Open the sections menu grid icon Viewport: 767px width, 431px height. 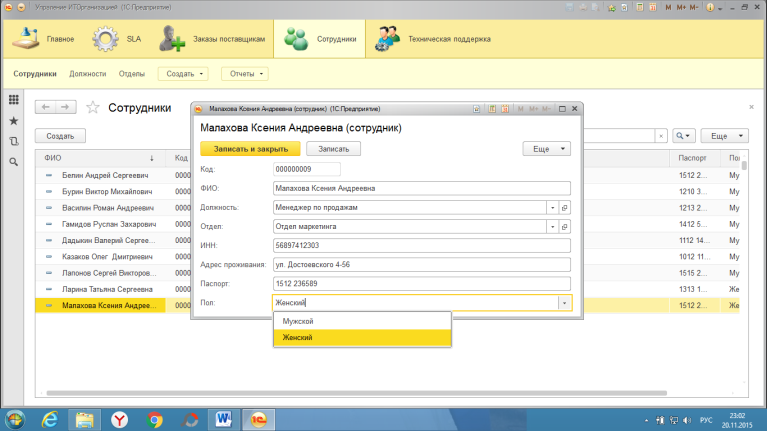point(14,99)
